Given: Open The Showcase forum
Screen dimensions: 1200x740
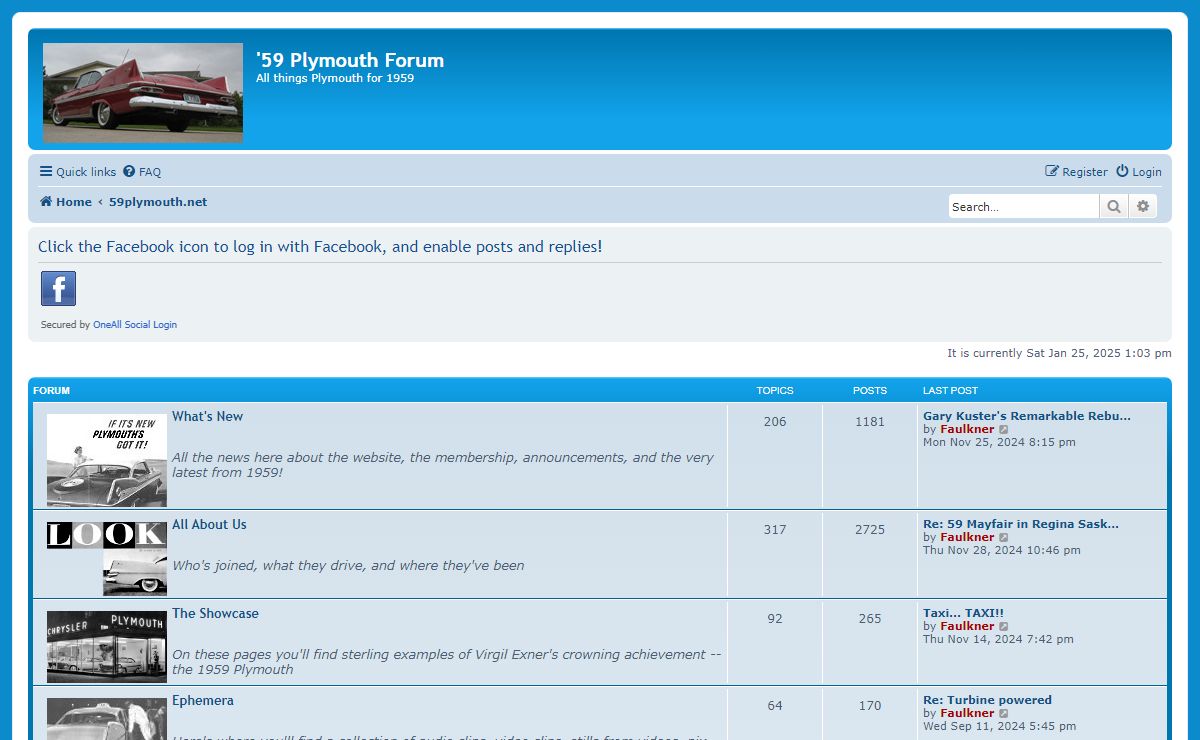Looking at the screenshot, I should pyautogui.click(x=215, y=614).
